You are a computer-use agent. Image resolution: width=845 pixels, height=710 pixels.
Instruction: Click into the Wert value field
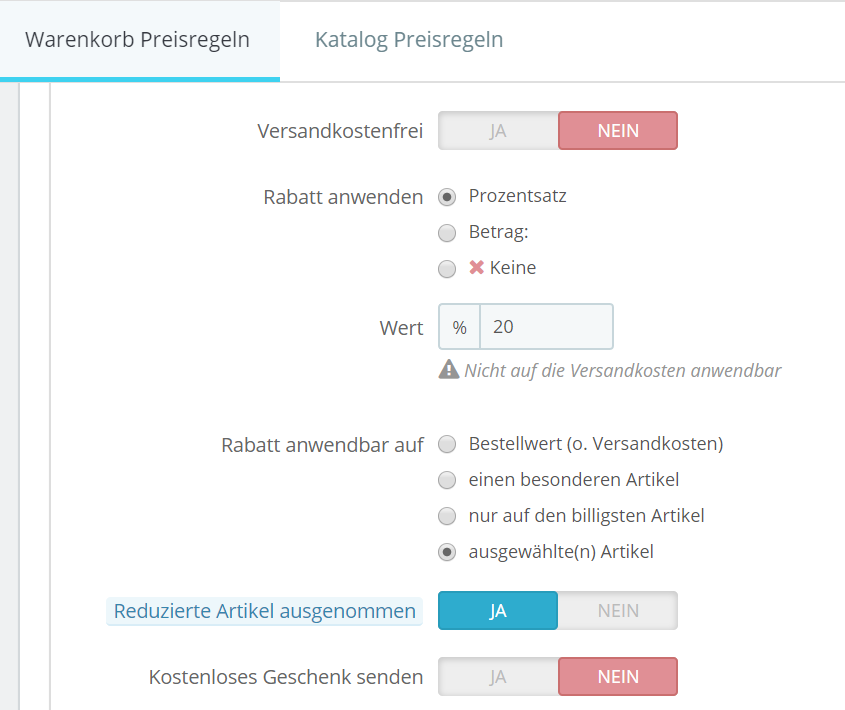coord(546,327)
